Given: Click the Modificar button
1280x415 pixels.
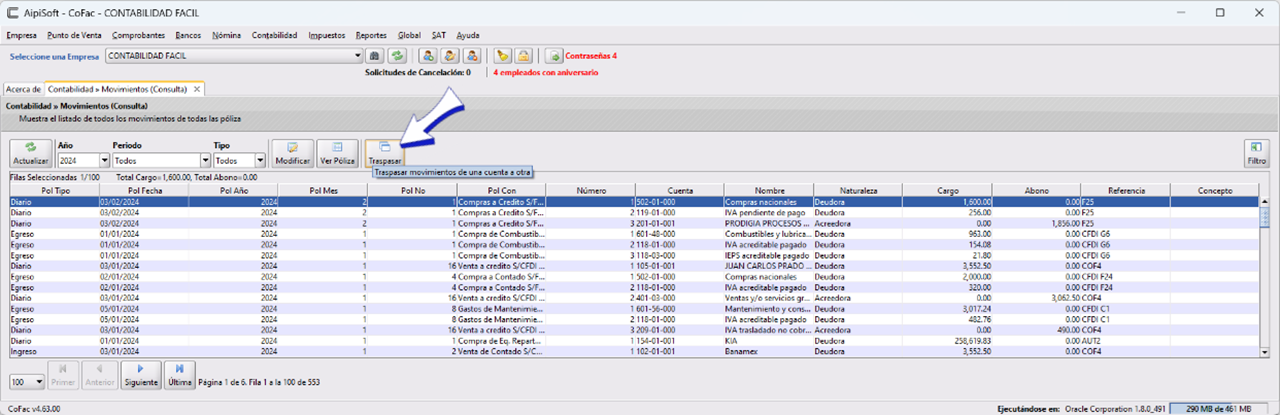Looking at the screenshot, I should point(293,153).
